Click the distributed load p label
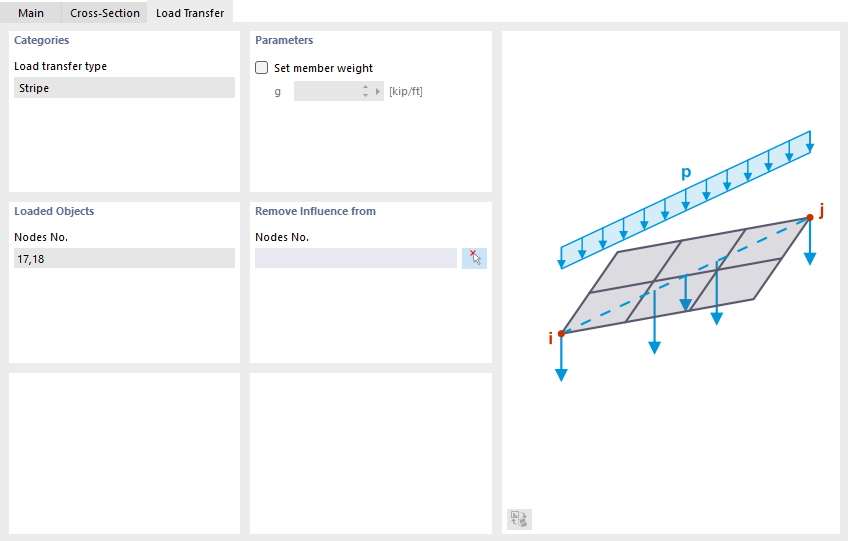This screenshot has height=541, width=848. tap(686, 172)
